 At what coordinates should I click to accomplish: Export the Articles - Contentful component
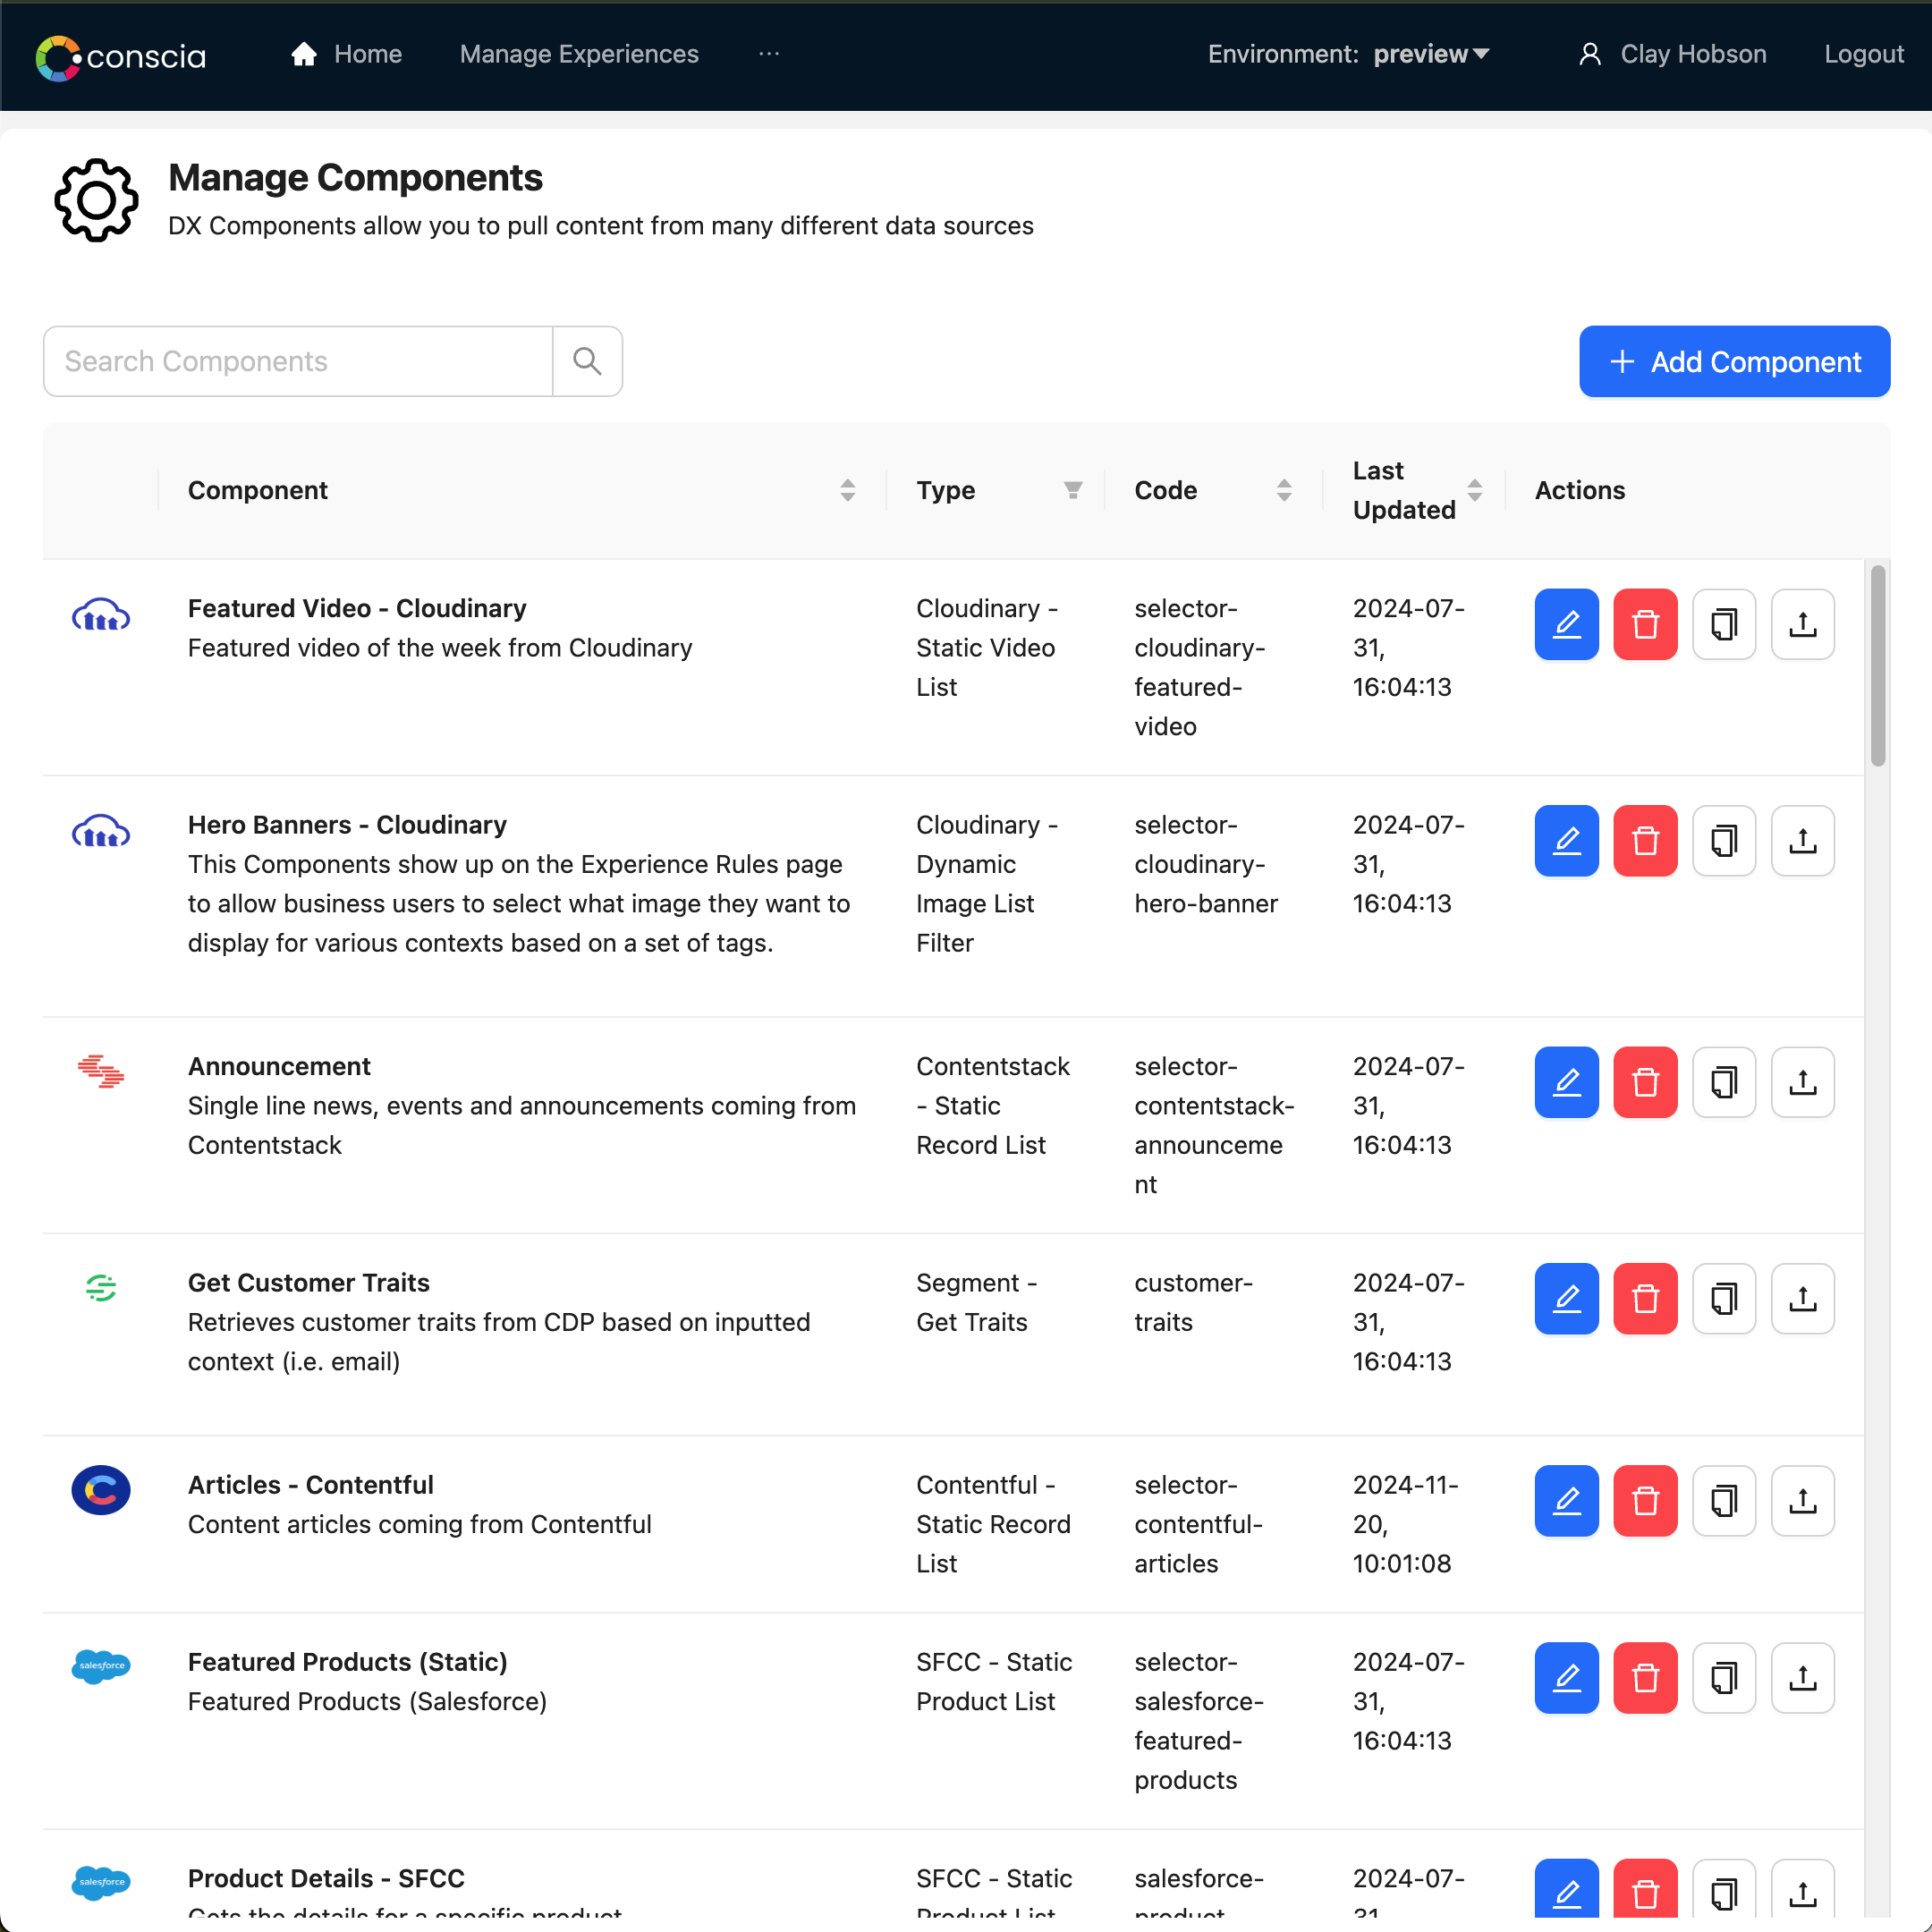tap(1802, 1501)
